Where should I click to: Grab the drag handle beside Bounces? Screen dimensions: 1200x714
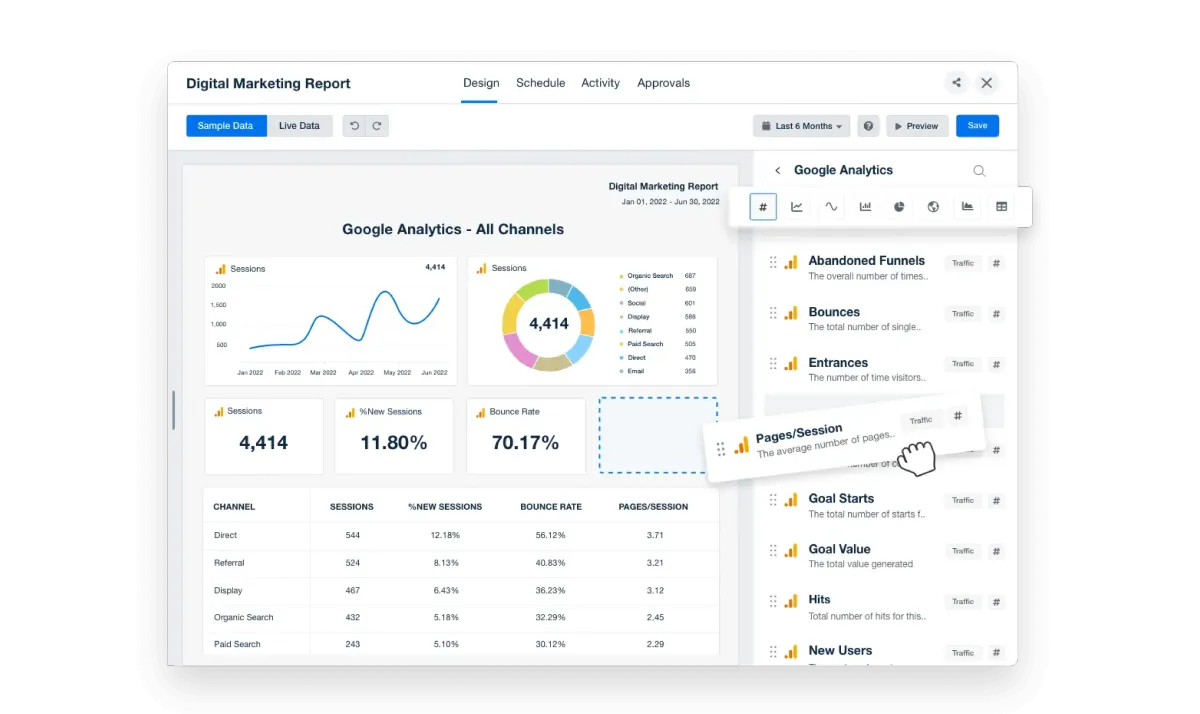(773, 313)
